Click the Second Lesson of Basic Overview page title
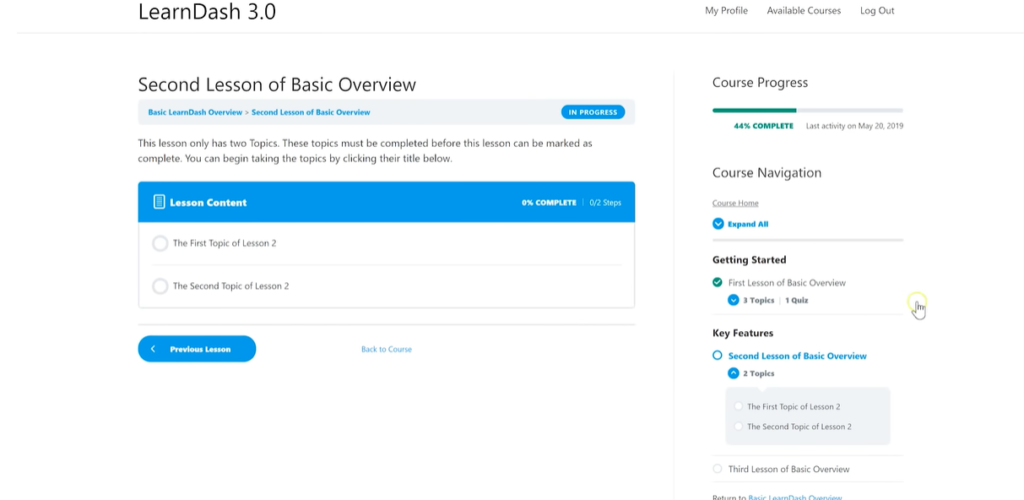Screen dimensions: 1024x500 coord(277,85)
